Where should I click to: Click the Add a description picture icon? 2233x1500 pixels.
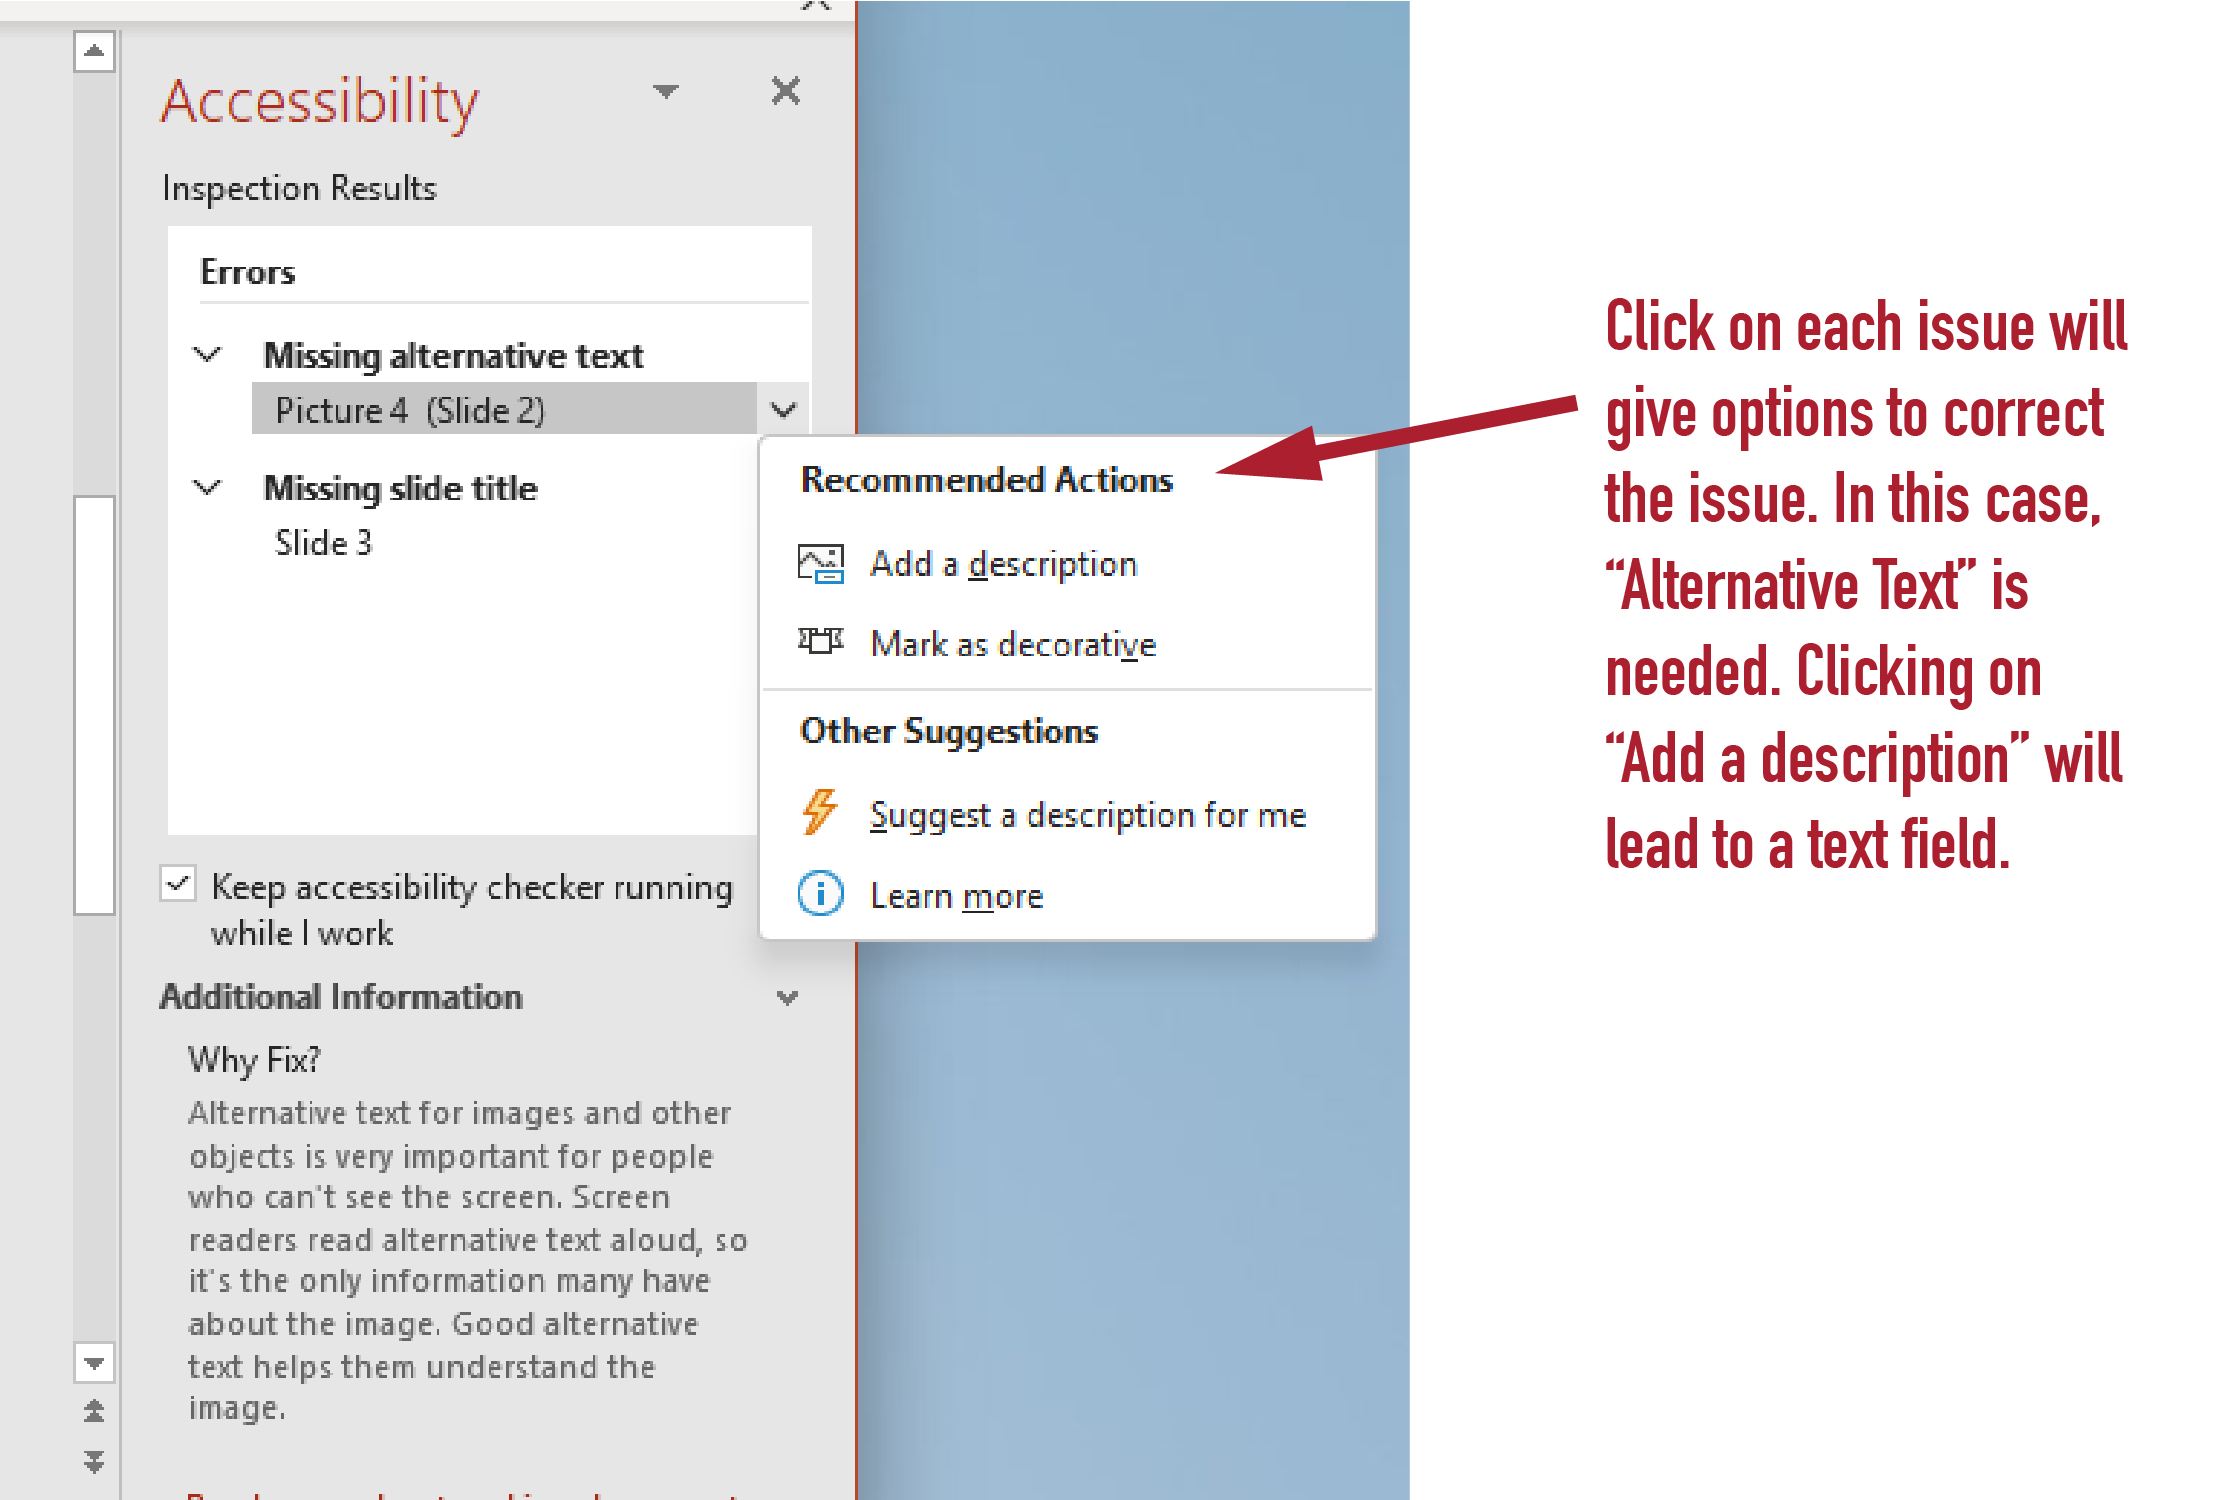click(x=820, y=564)
